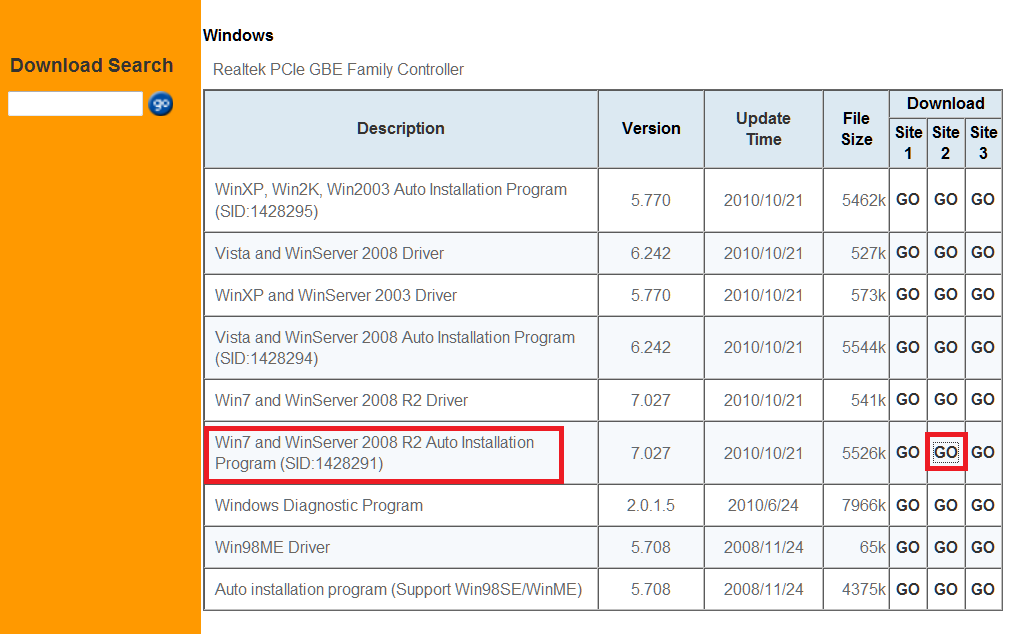Focus the Download Search text field

tap(75, 104)
